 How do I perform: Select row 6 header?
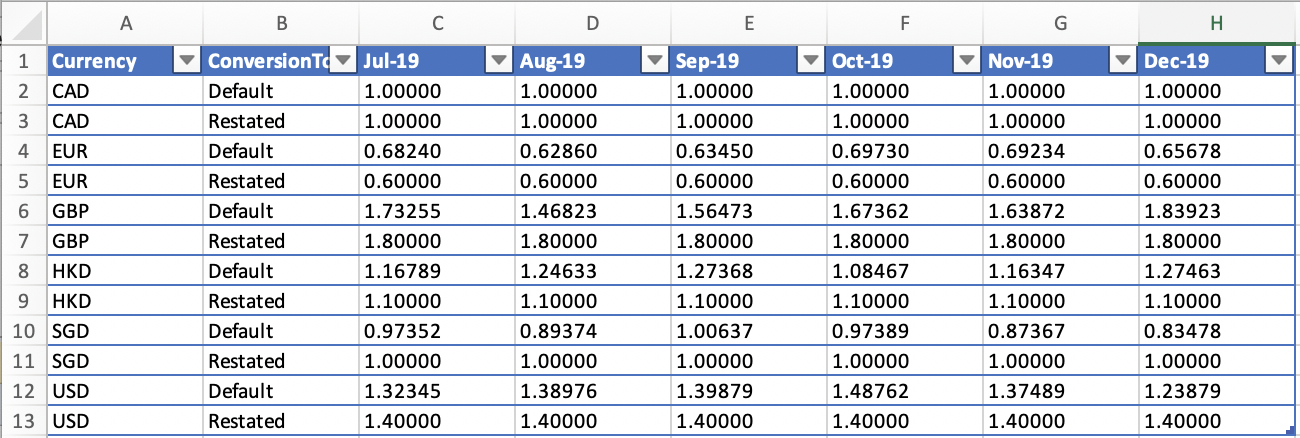click(x=23, y=211)
